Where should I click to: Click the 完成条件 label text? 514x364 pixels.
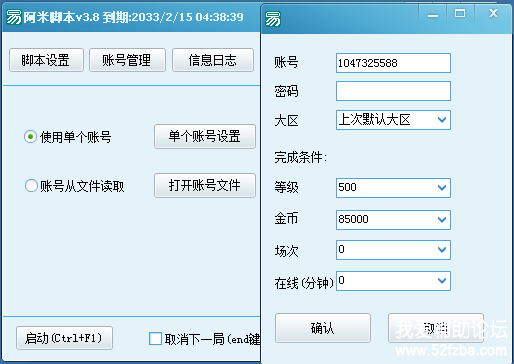point(301,157)
